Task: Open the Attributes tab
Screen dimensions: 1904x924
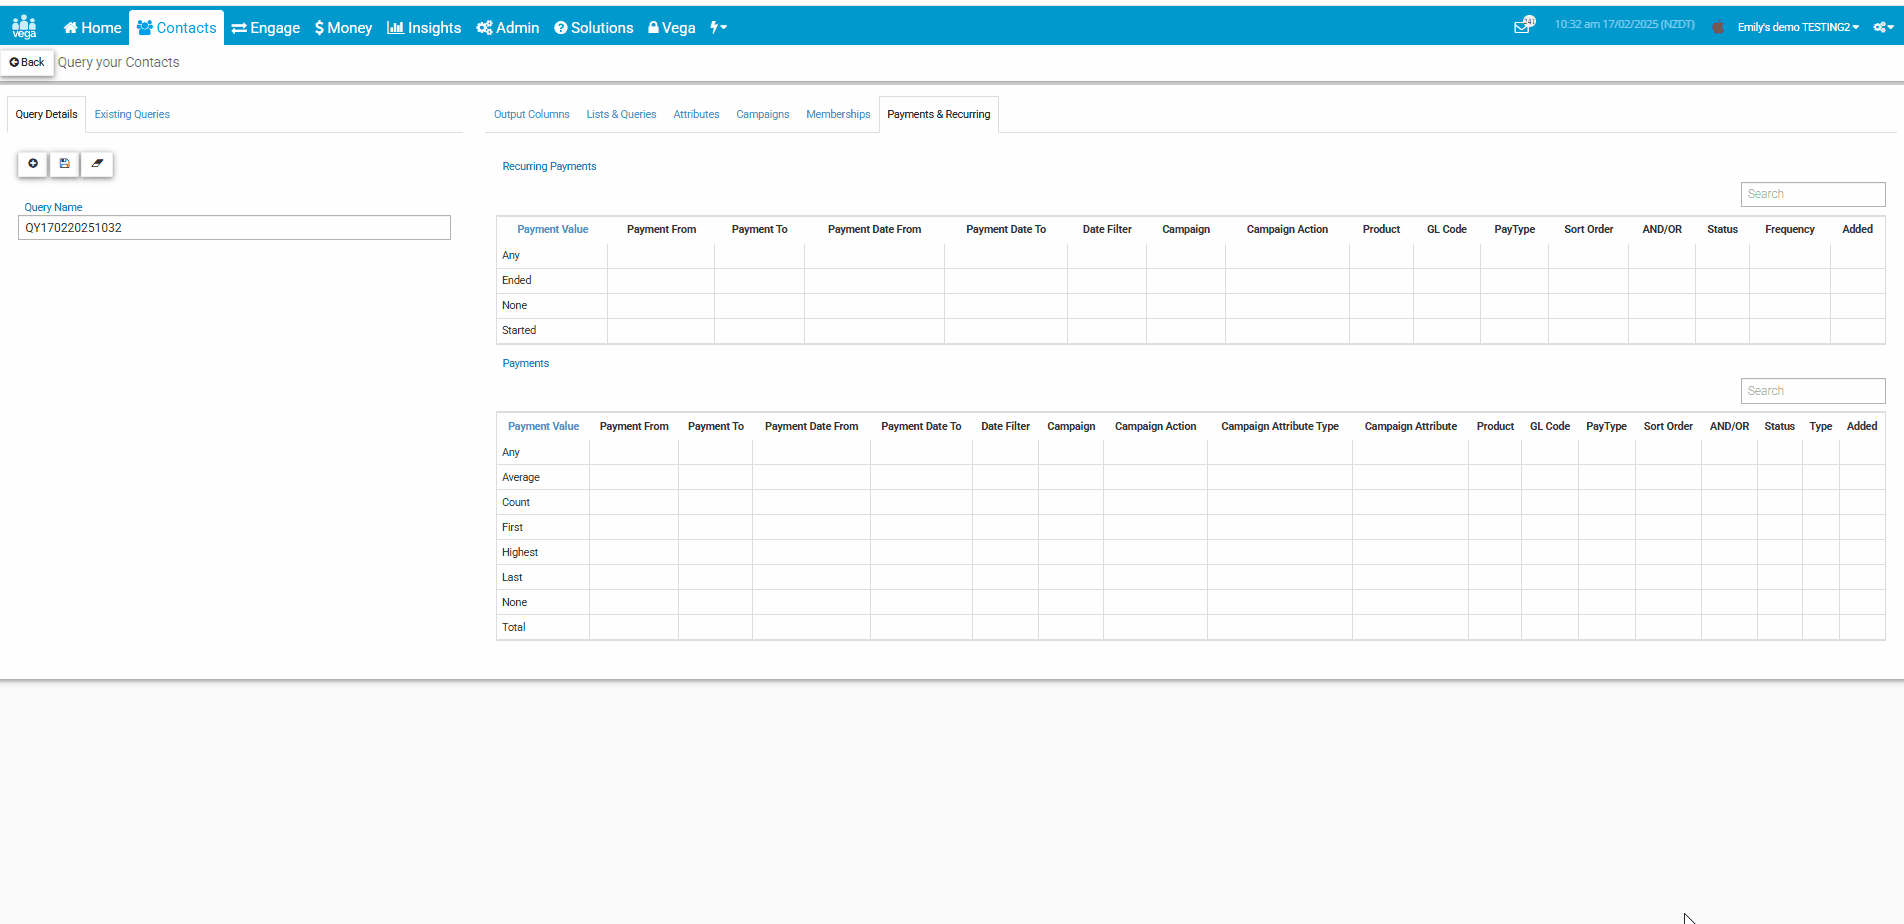Action: (x=696, y=114)
